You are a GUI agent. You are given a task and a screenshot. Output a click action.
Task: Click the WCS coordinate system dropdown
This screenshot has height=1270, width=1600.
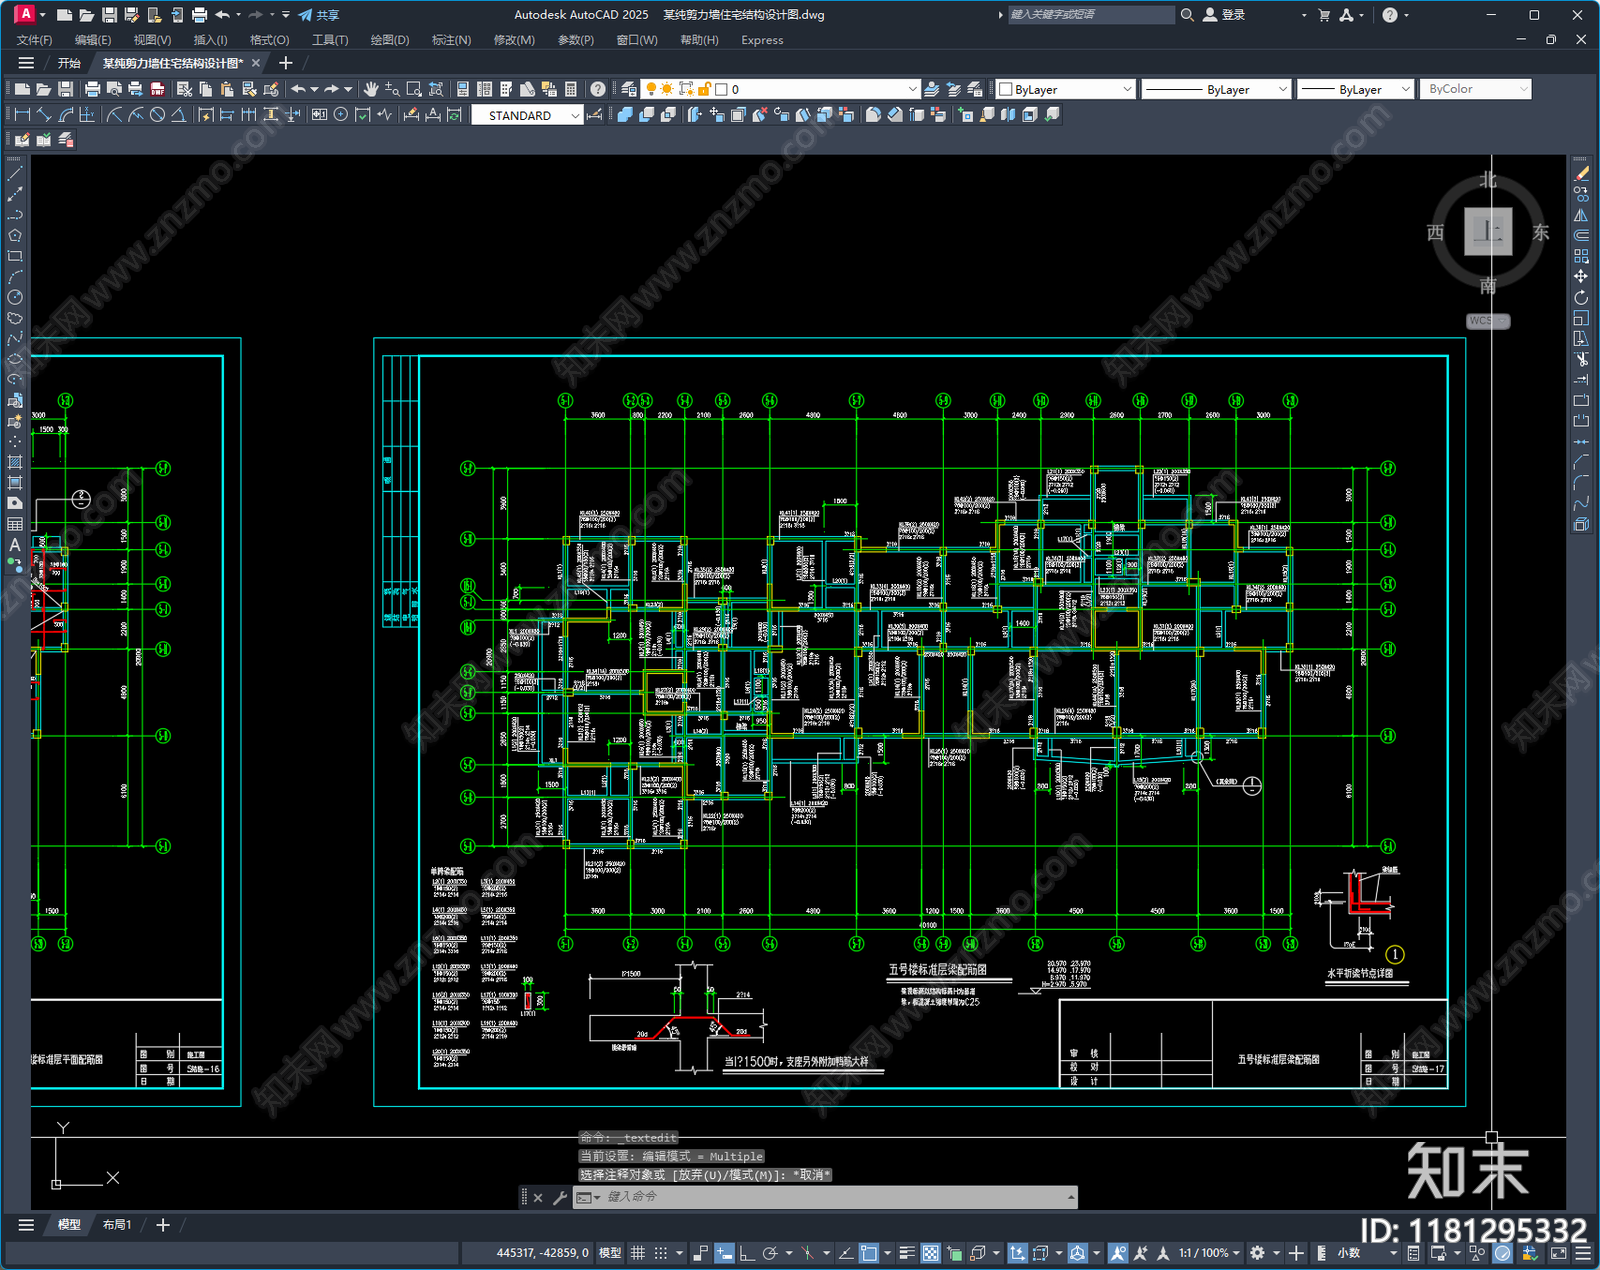1488,321
